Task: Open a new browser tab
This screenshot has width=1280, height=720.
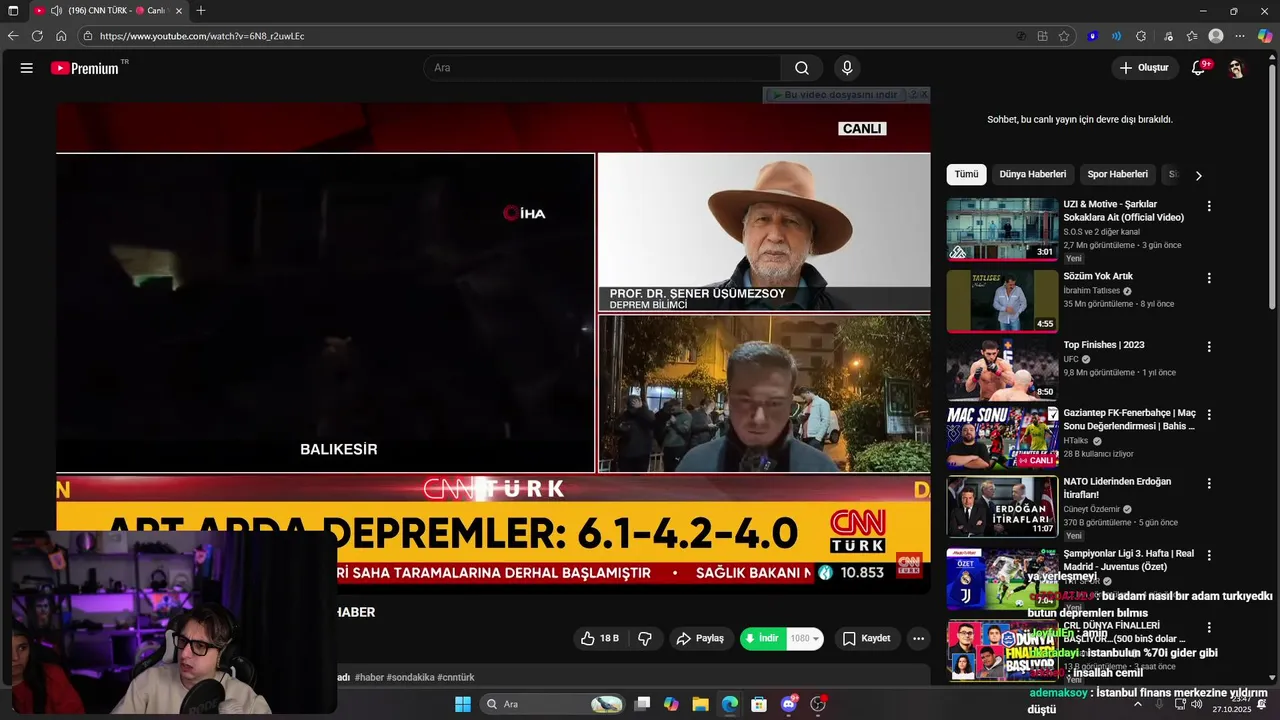Action: [x=201, y=10]
